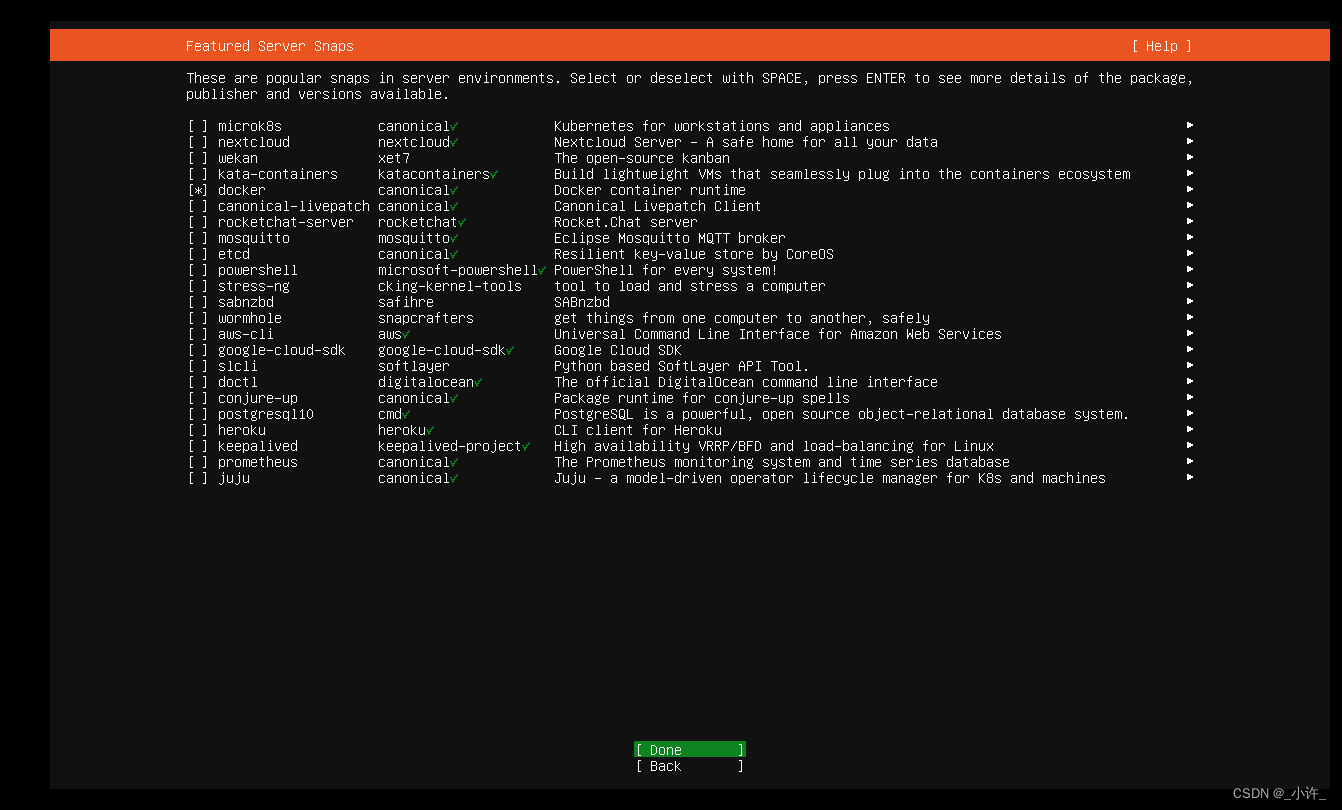1342x810 pixels.
Task: Open details arrow on kata-containers row
Action: click(x=1190, y=174)
